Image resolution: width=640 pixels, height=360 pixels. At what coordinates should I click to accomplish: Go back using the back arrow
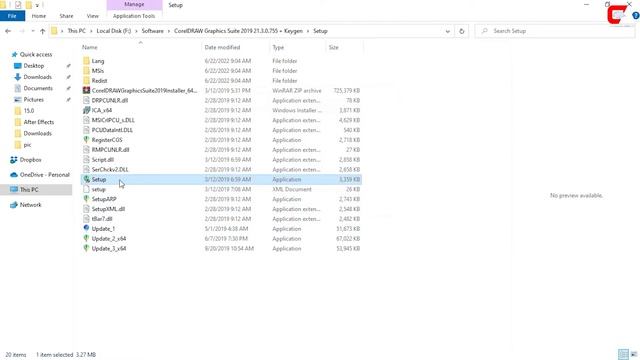[x=8, y=31]
